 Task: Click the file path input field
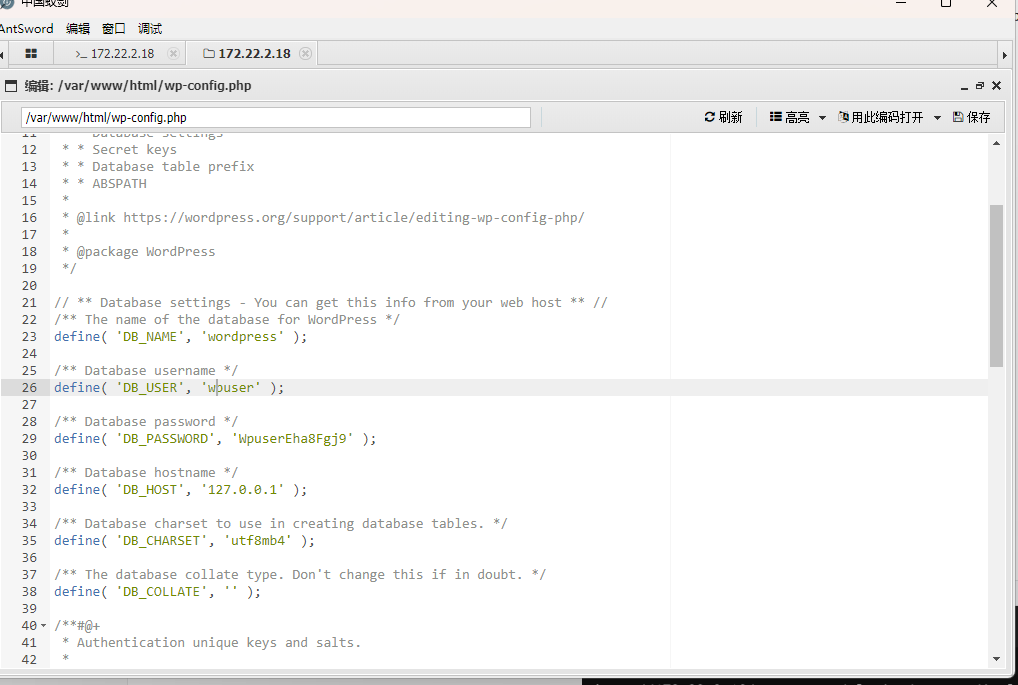[276, 118]
